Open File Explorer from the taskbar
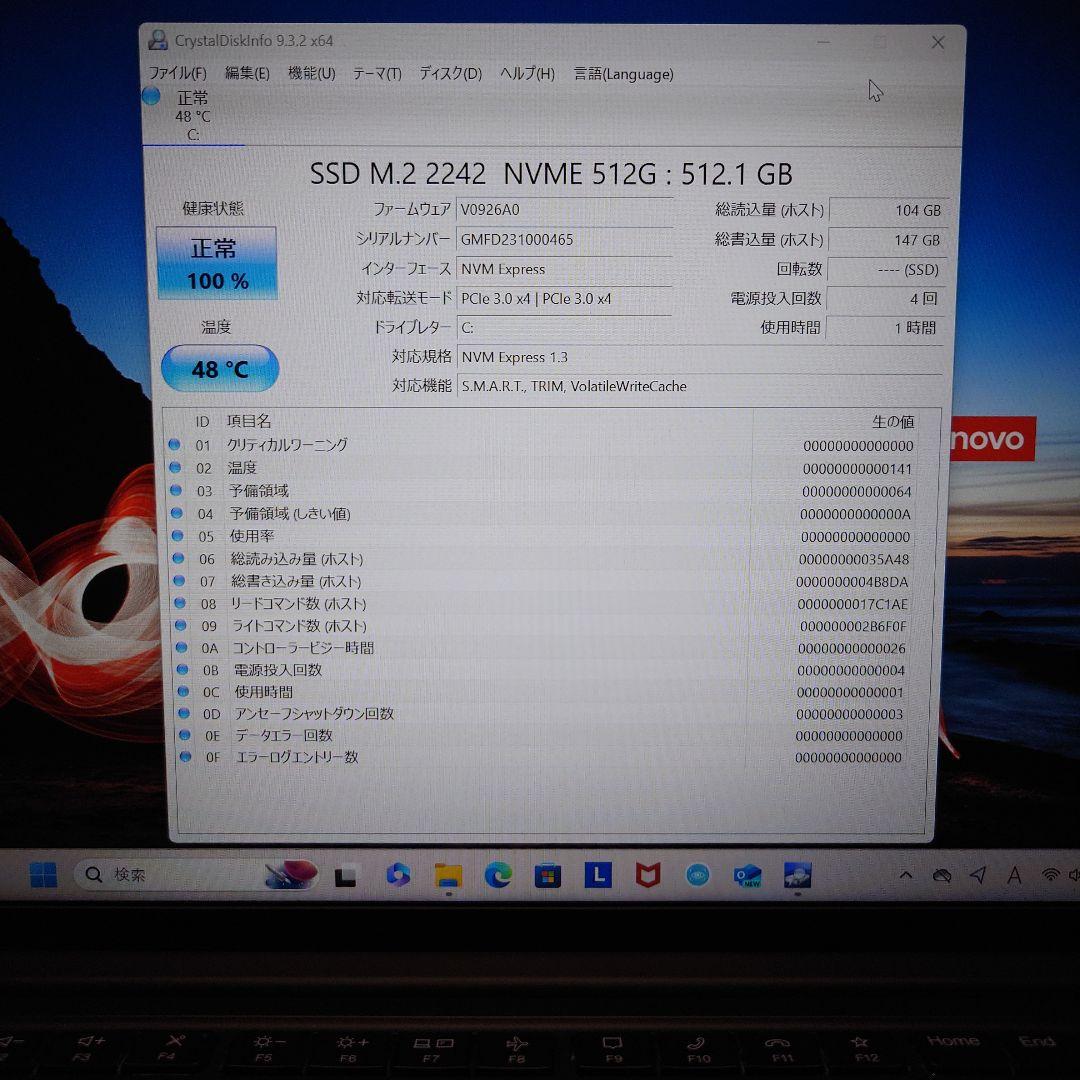The height and width of the screenshot is (1080, 1080). tap(448, 876)
